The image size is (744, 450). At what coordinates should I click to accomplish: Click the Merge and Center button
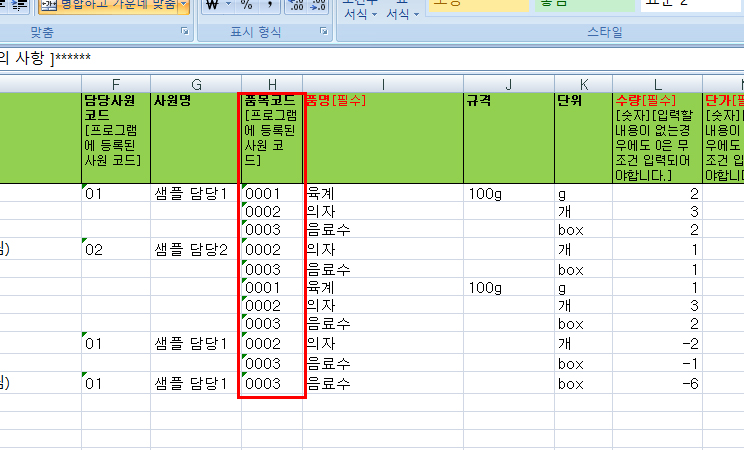click(x=108, y=5)
